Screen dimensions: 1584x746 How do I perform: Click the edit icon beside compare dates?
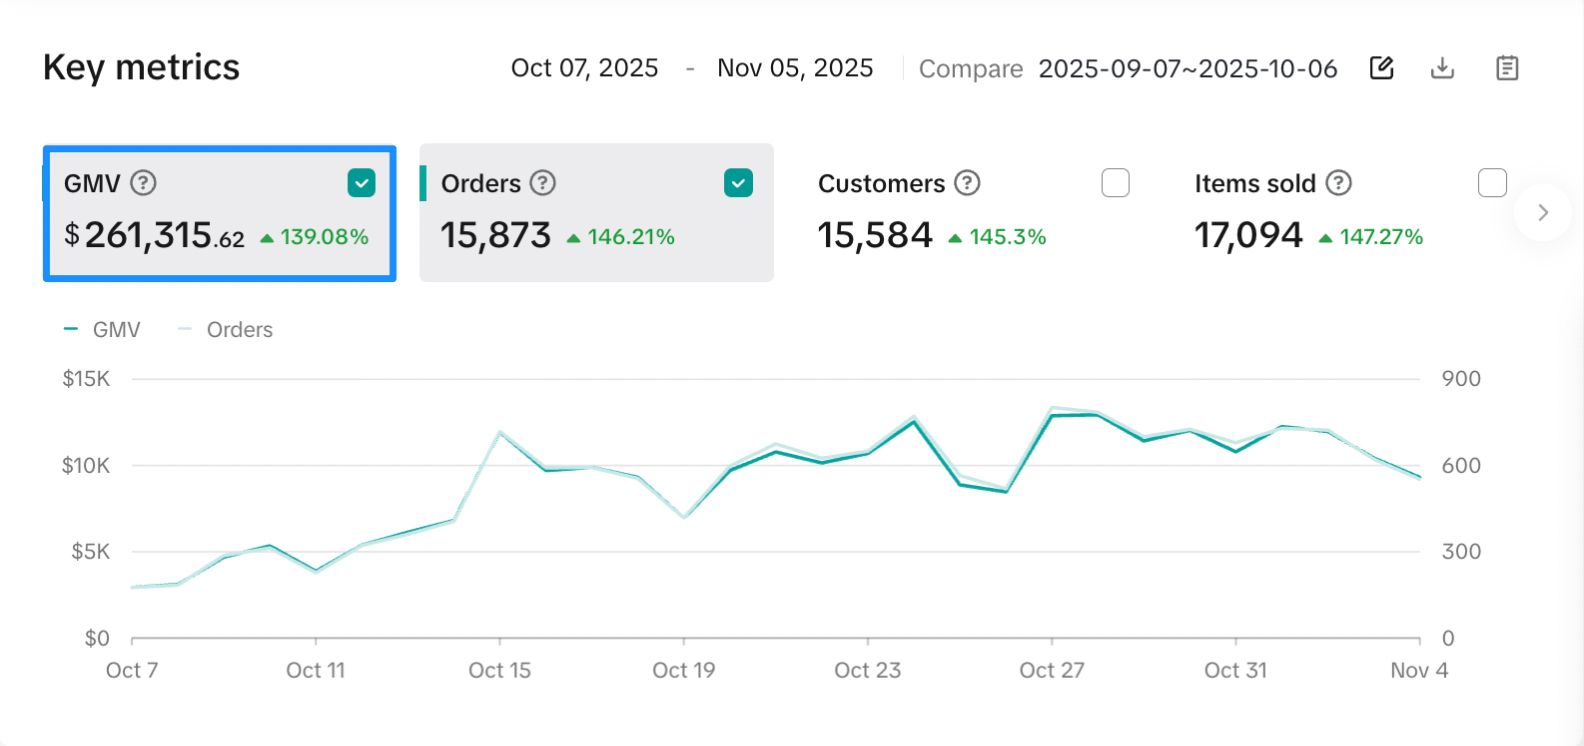point(1381,68)
